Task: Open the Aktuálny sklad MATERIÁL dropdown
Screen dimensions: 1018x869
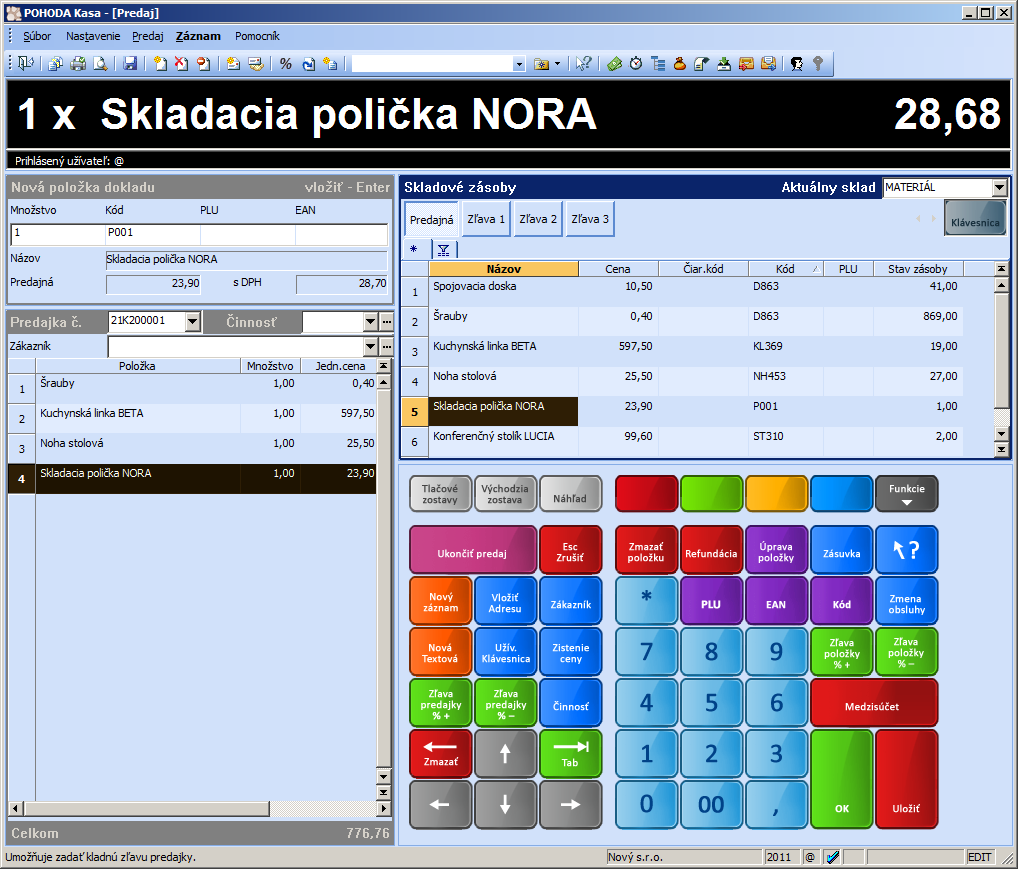Action: [x=999, y=188]
